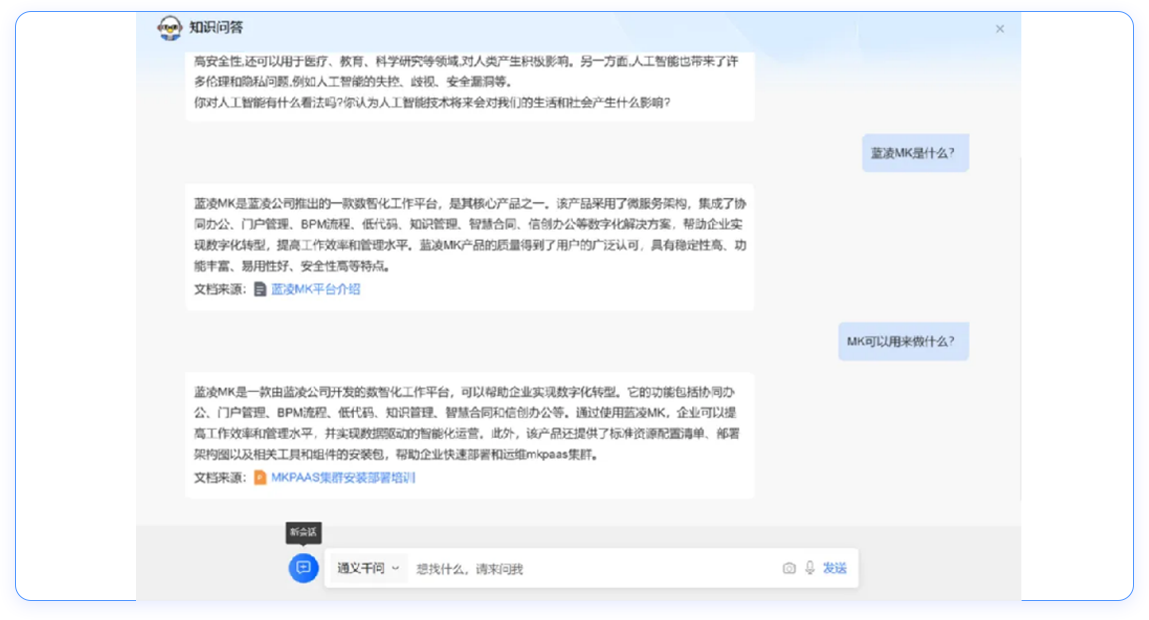Start a new conversation with the blue chat button
This screenshot has height=620, width=1149.
[303, 568]
